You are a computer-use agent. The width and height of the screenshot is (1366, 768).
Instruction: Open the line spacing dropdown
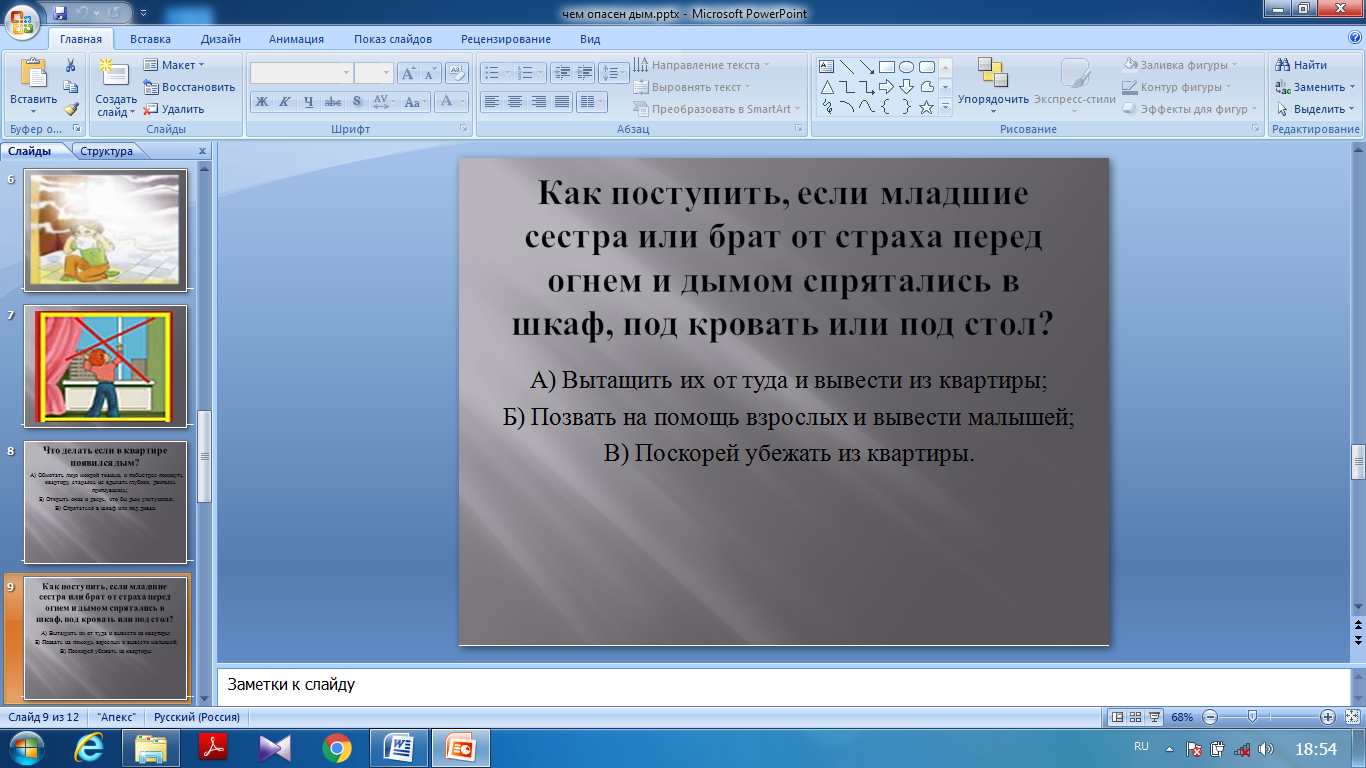tap(614, 73)
